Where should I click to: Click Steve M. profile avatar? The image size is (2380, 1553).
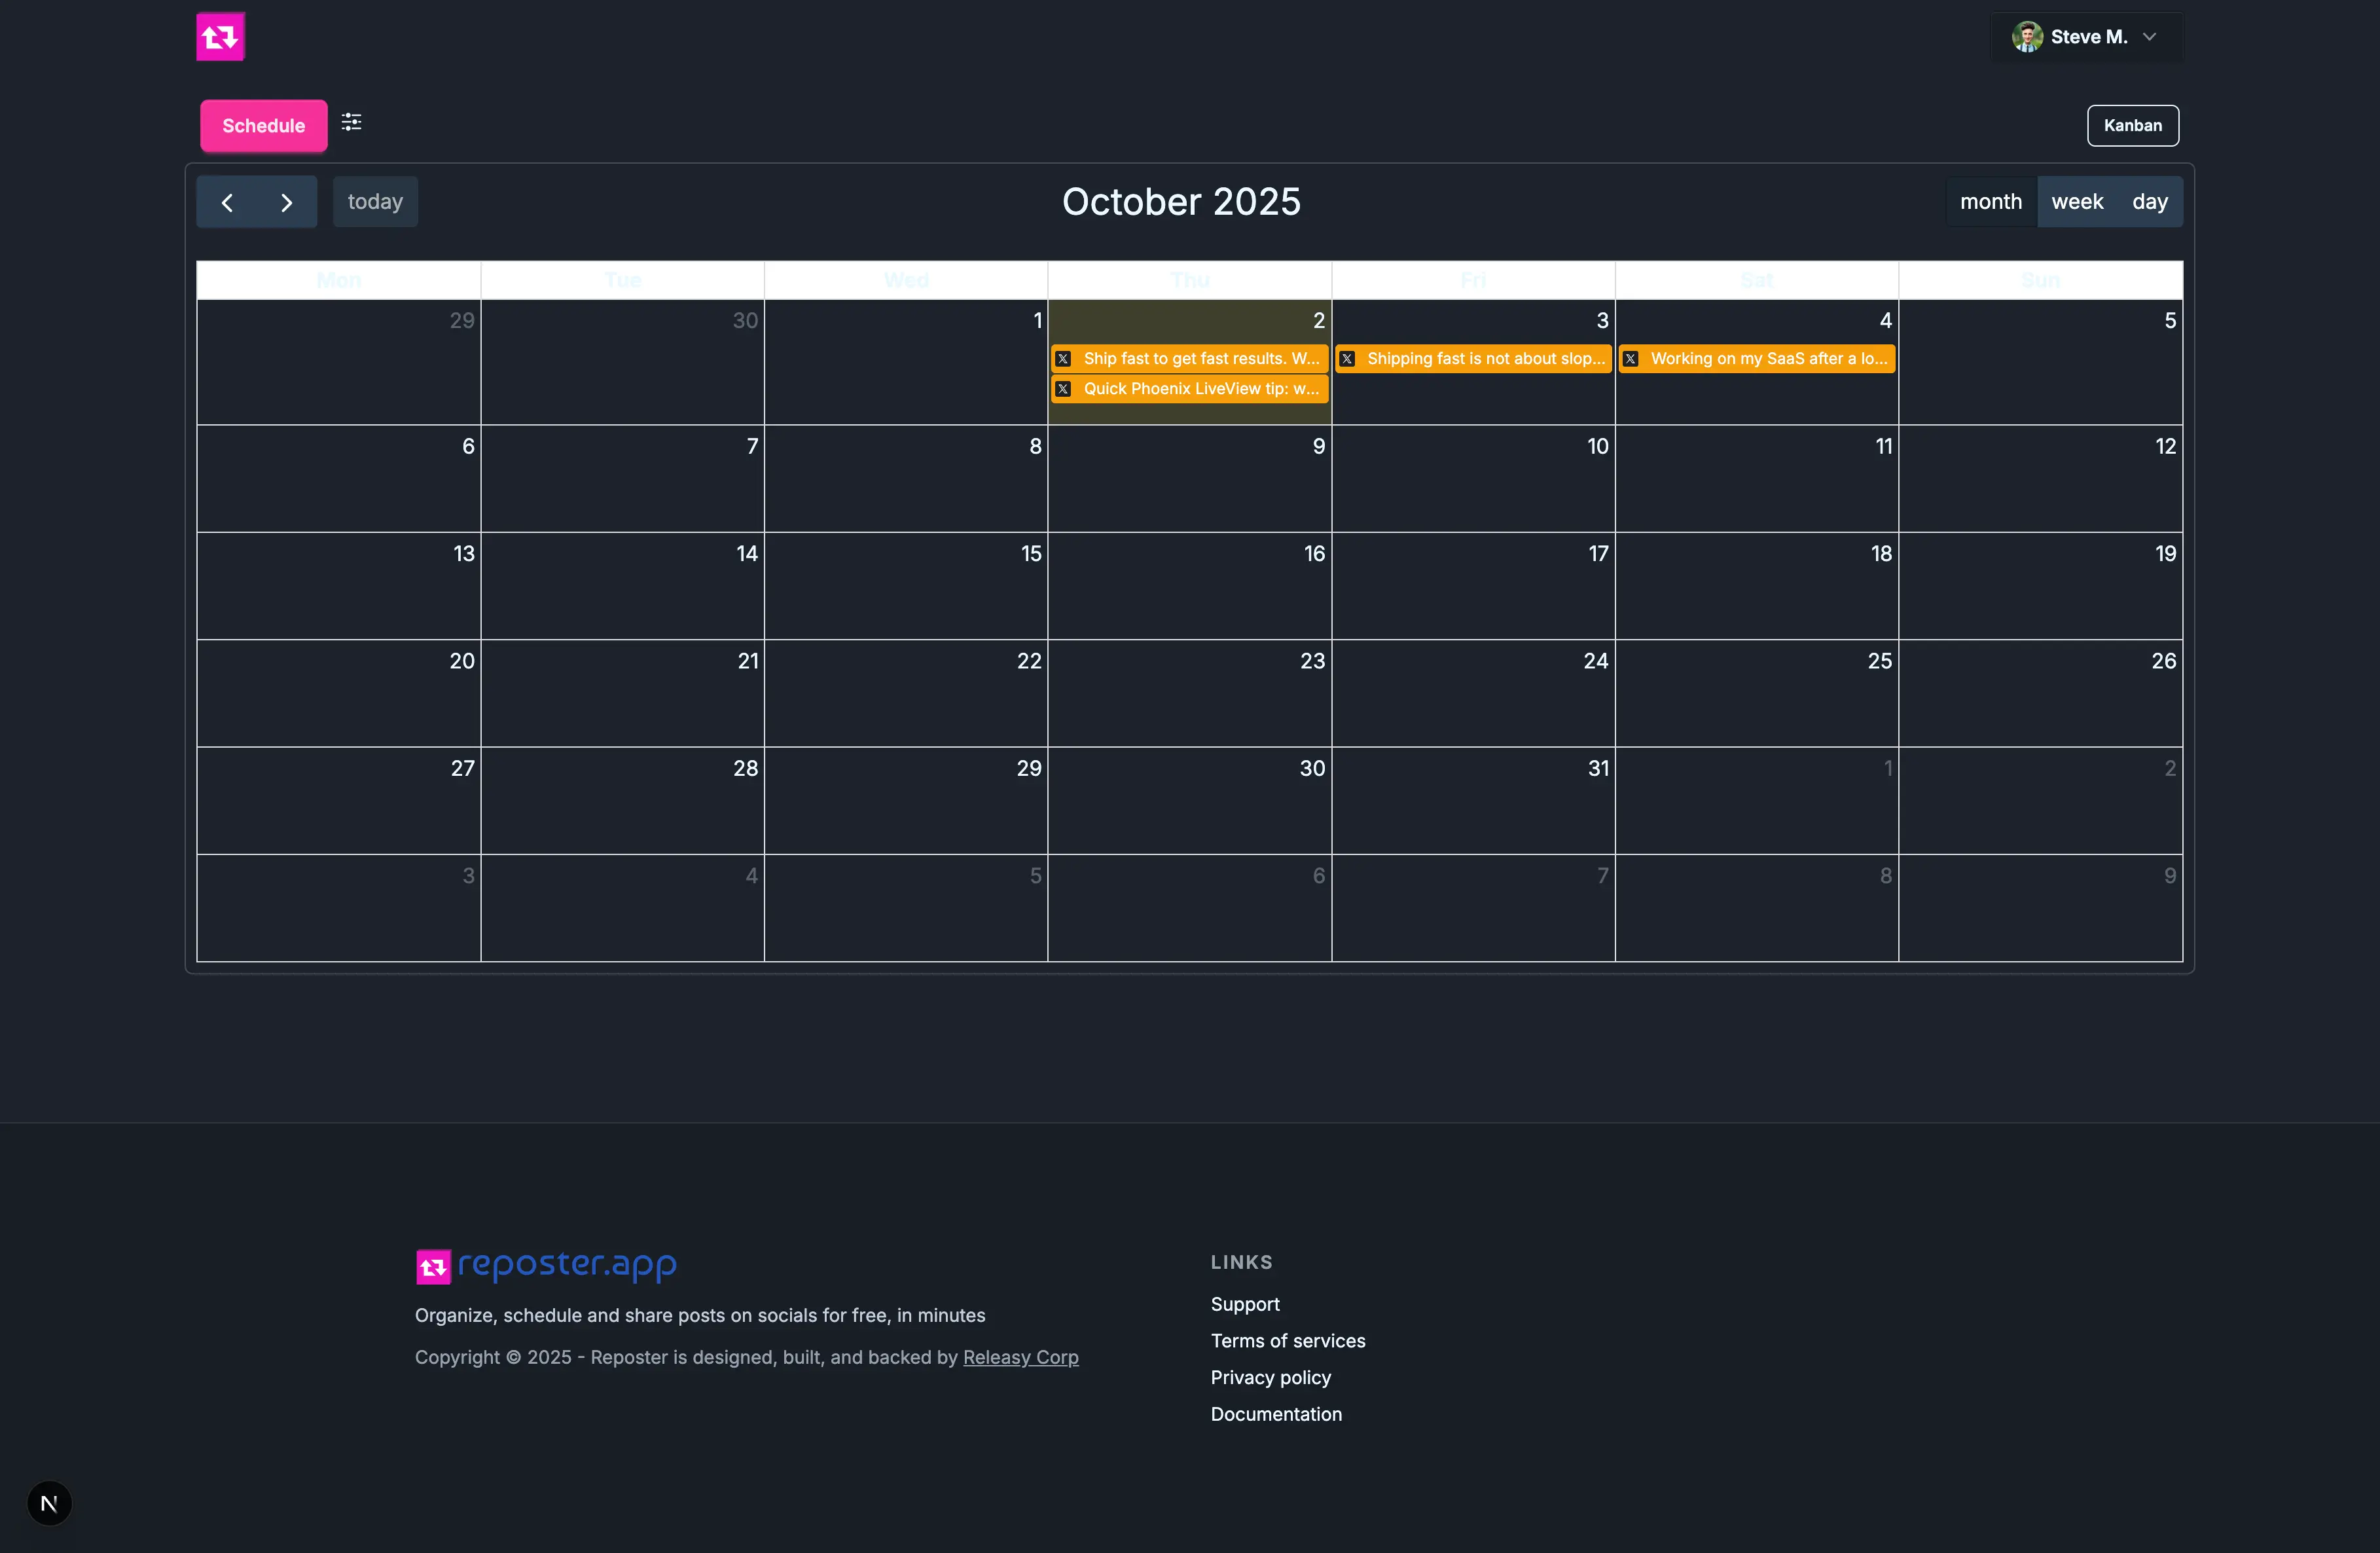(x=2027, y=37)
